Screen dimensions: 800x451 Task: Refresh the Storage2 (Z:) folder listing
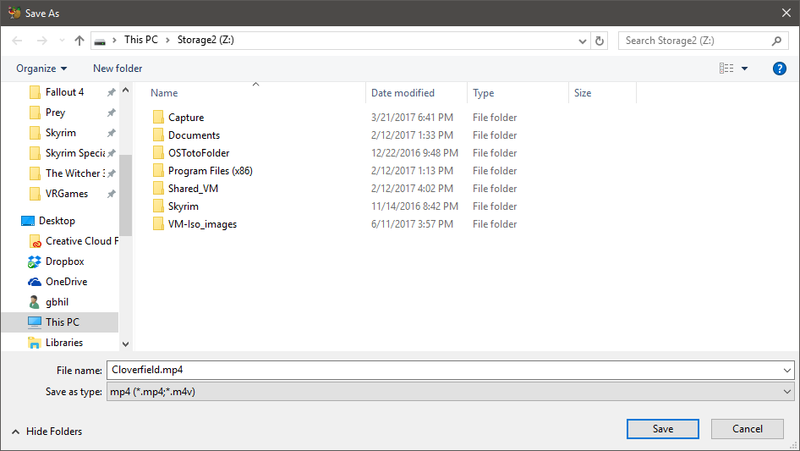coord(600,42)
